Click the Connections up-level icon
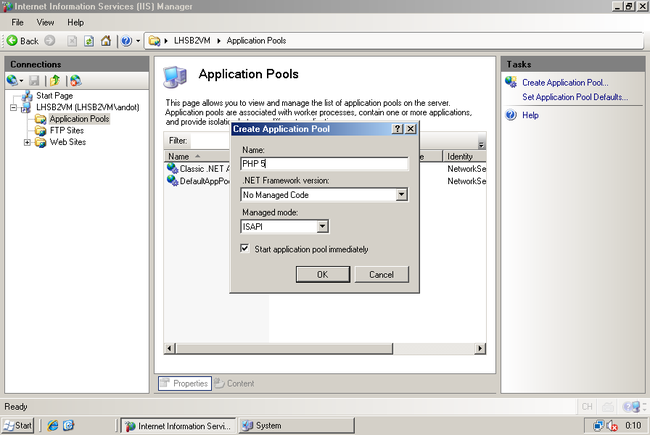 click(55, 80)
